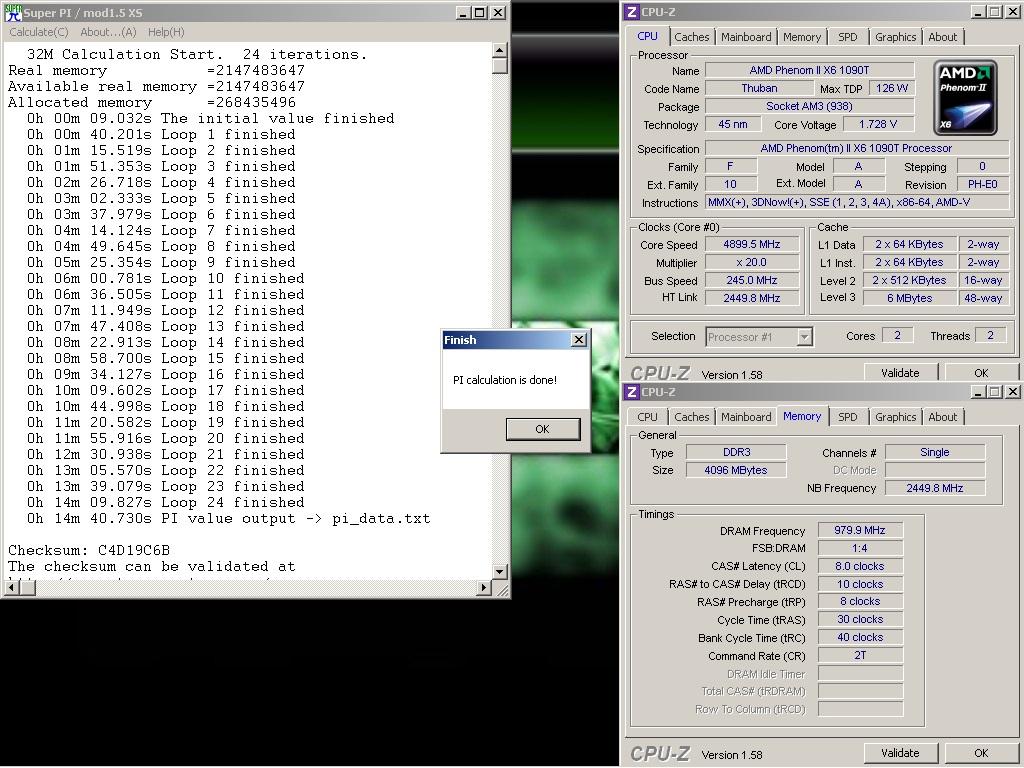1024x768 pixels.
Task: Click the FSB:DRAM ratio value 1:4
Action: coord(859,548)
